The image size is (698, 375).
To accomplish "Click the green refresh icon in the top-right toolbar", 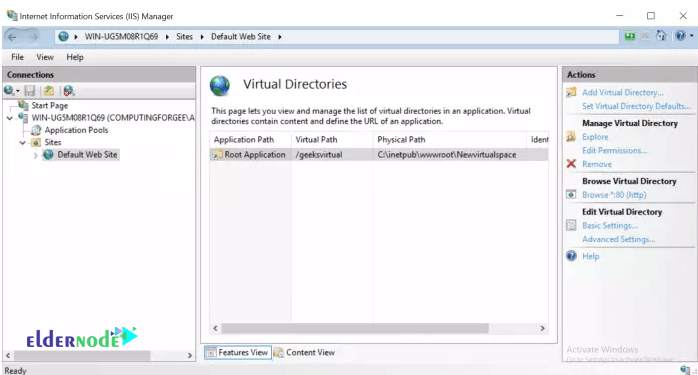I will click(629, 36).
